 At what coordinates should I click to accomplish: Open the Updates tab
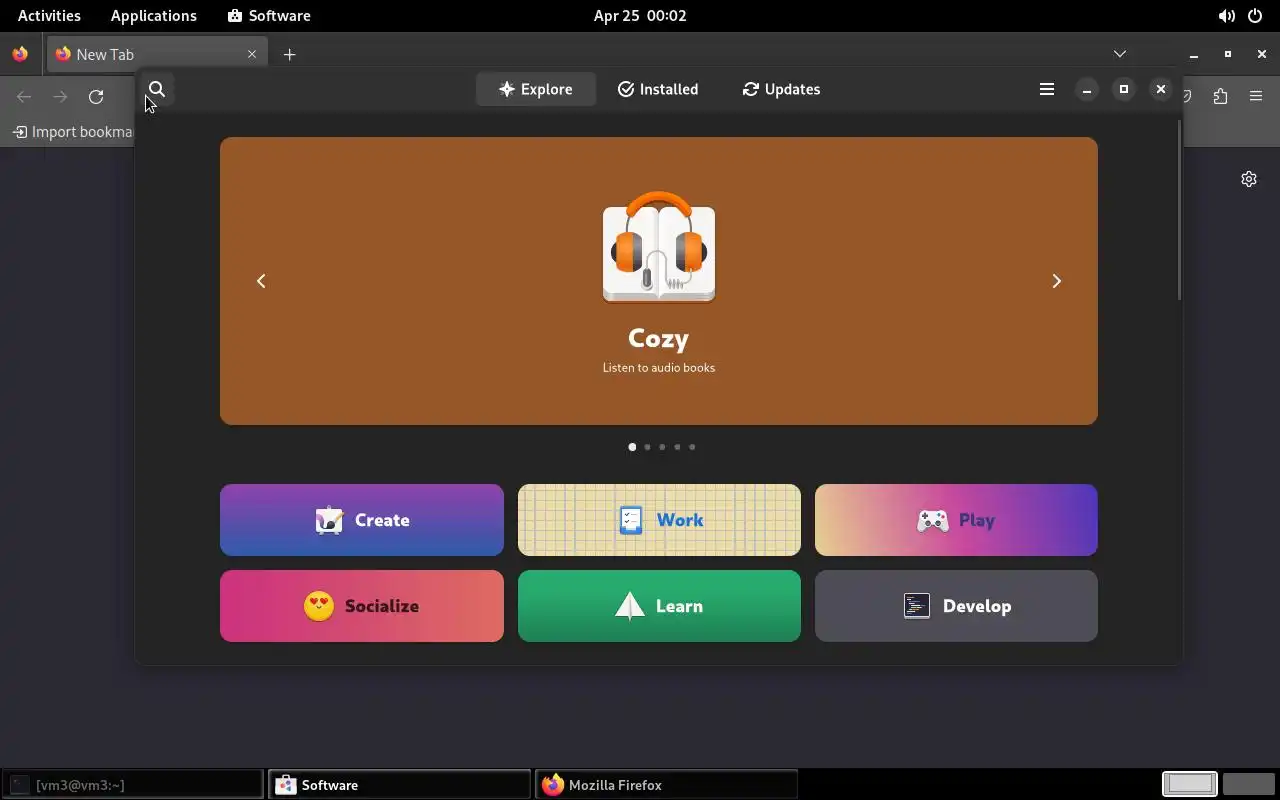(x=781, y=89)
